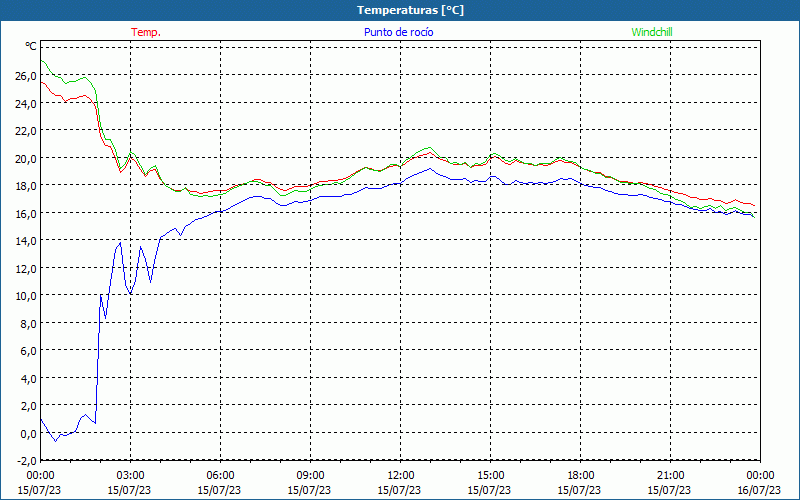
Task: Click the 10,0 y-axis value
Action: (27, 296)
